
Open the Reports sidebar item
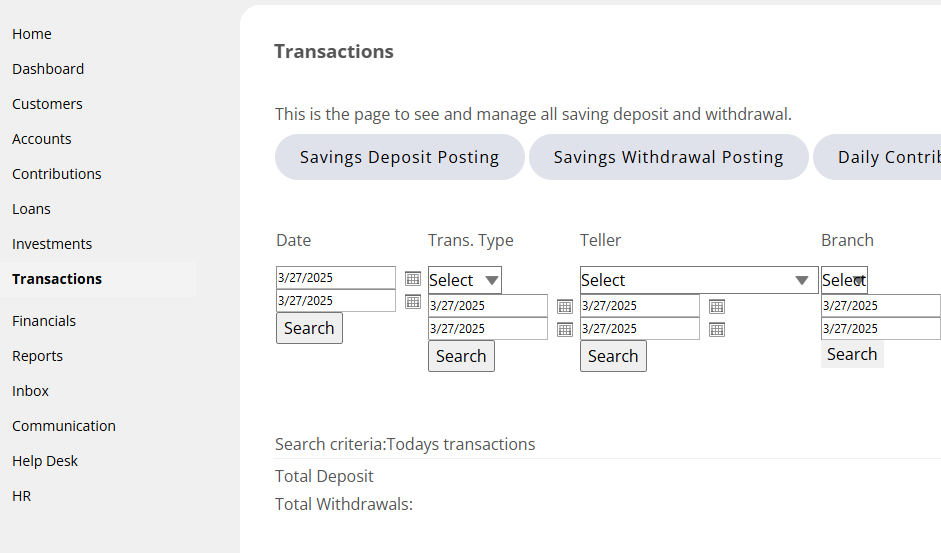pos(37,356)
